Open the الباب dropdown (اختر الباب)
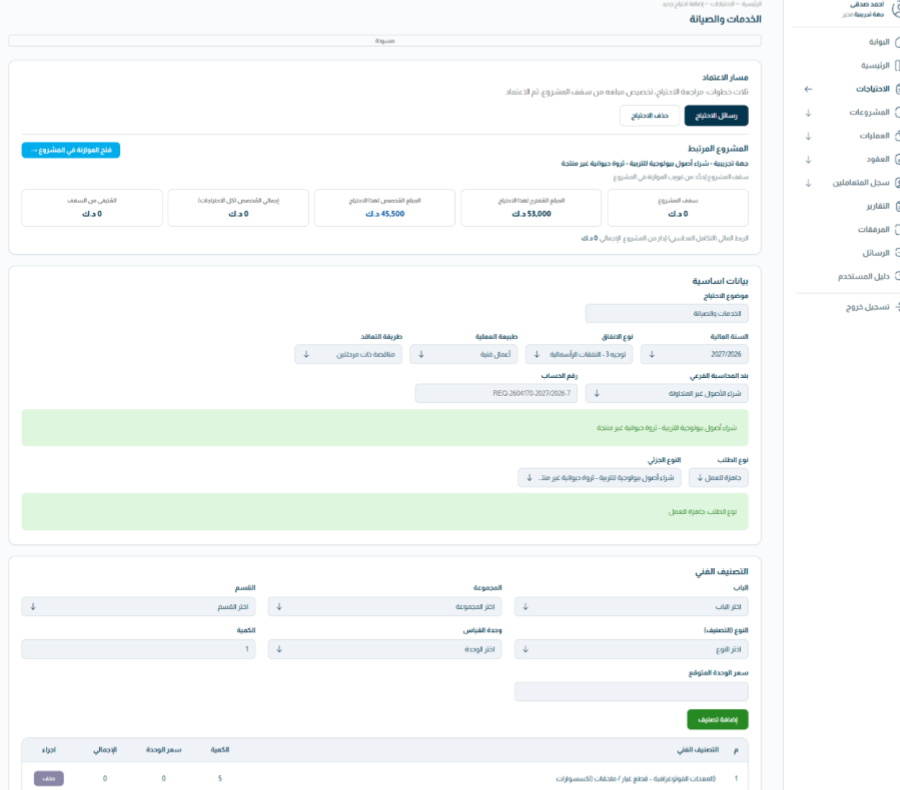This screenshot has height=790, width=900. 631,607
